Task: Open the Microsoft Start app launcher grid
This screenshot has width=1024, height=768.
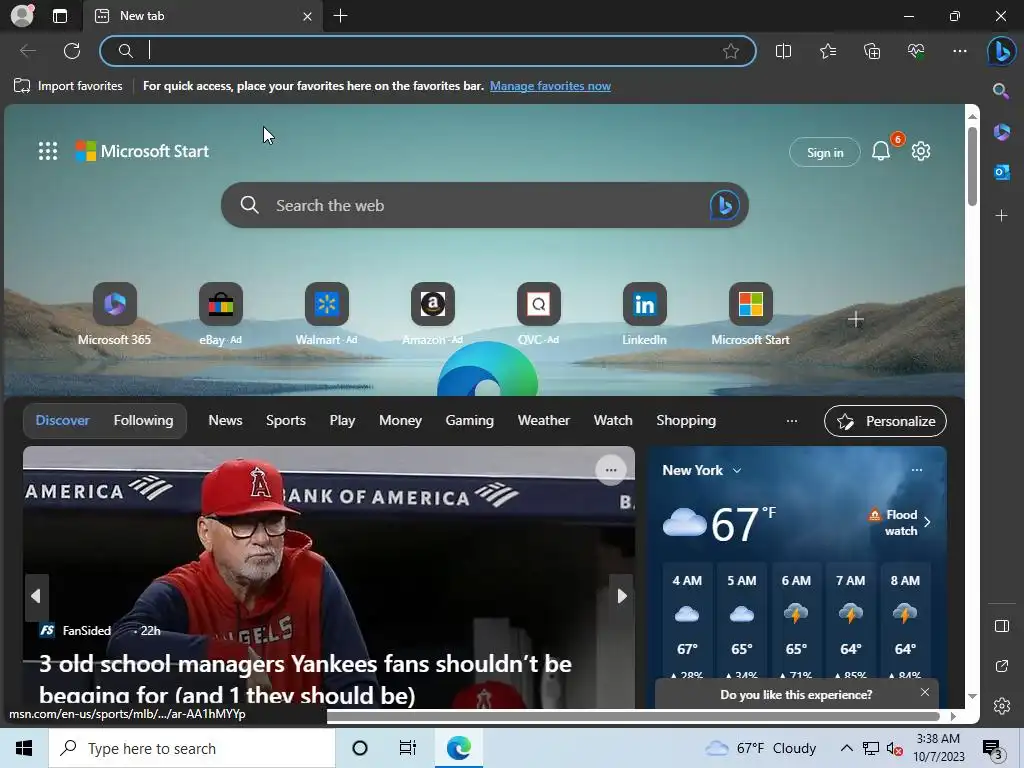Action: click(x=48, y=152)
